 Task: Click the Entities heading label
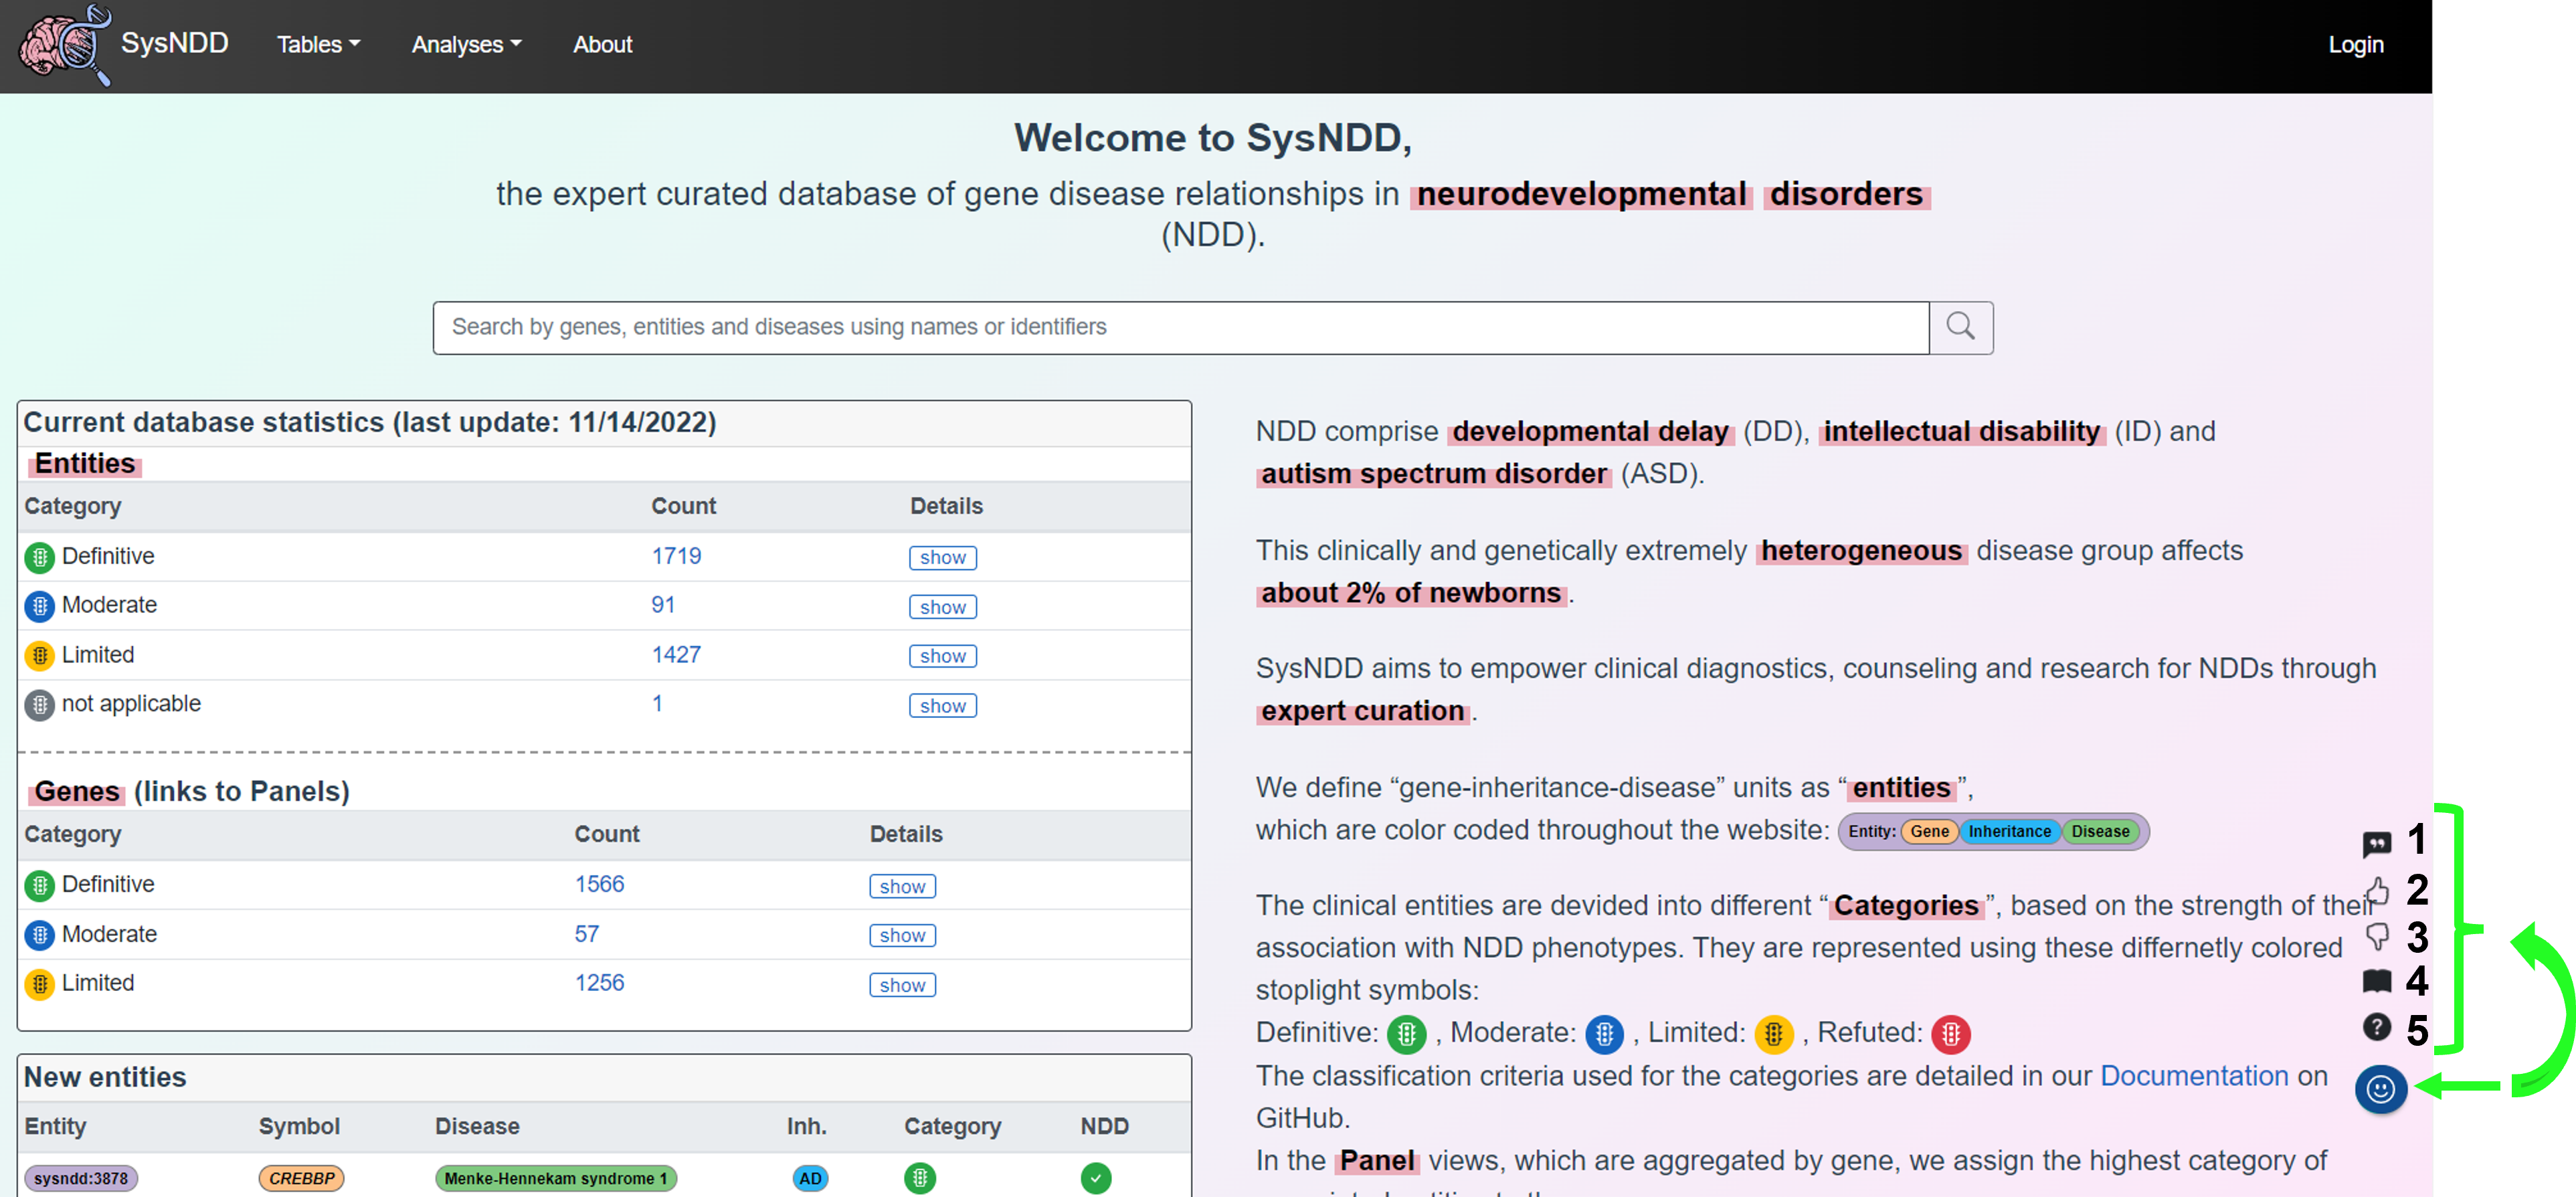[85, 464]
